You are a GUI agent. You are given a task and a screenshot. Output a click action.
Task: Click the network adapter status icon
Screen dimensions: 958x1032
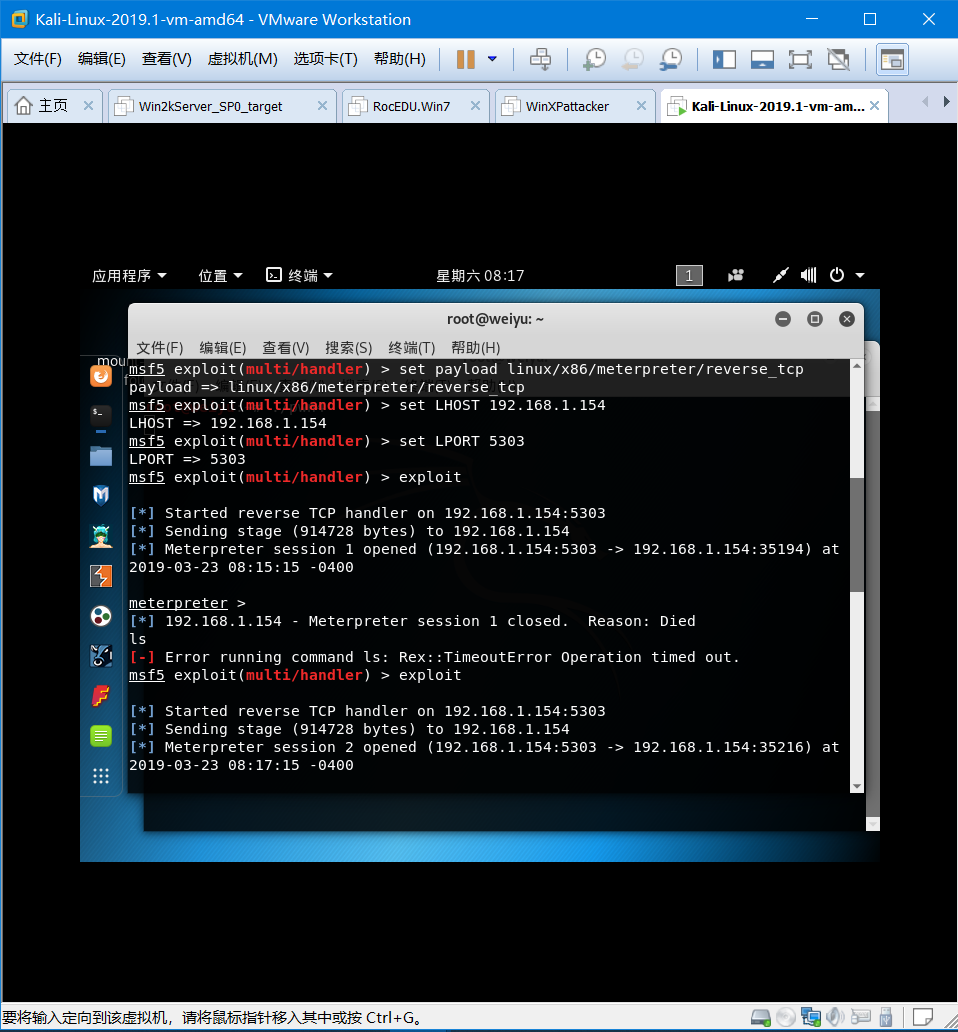tap(811, 1018)
